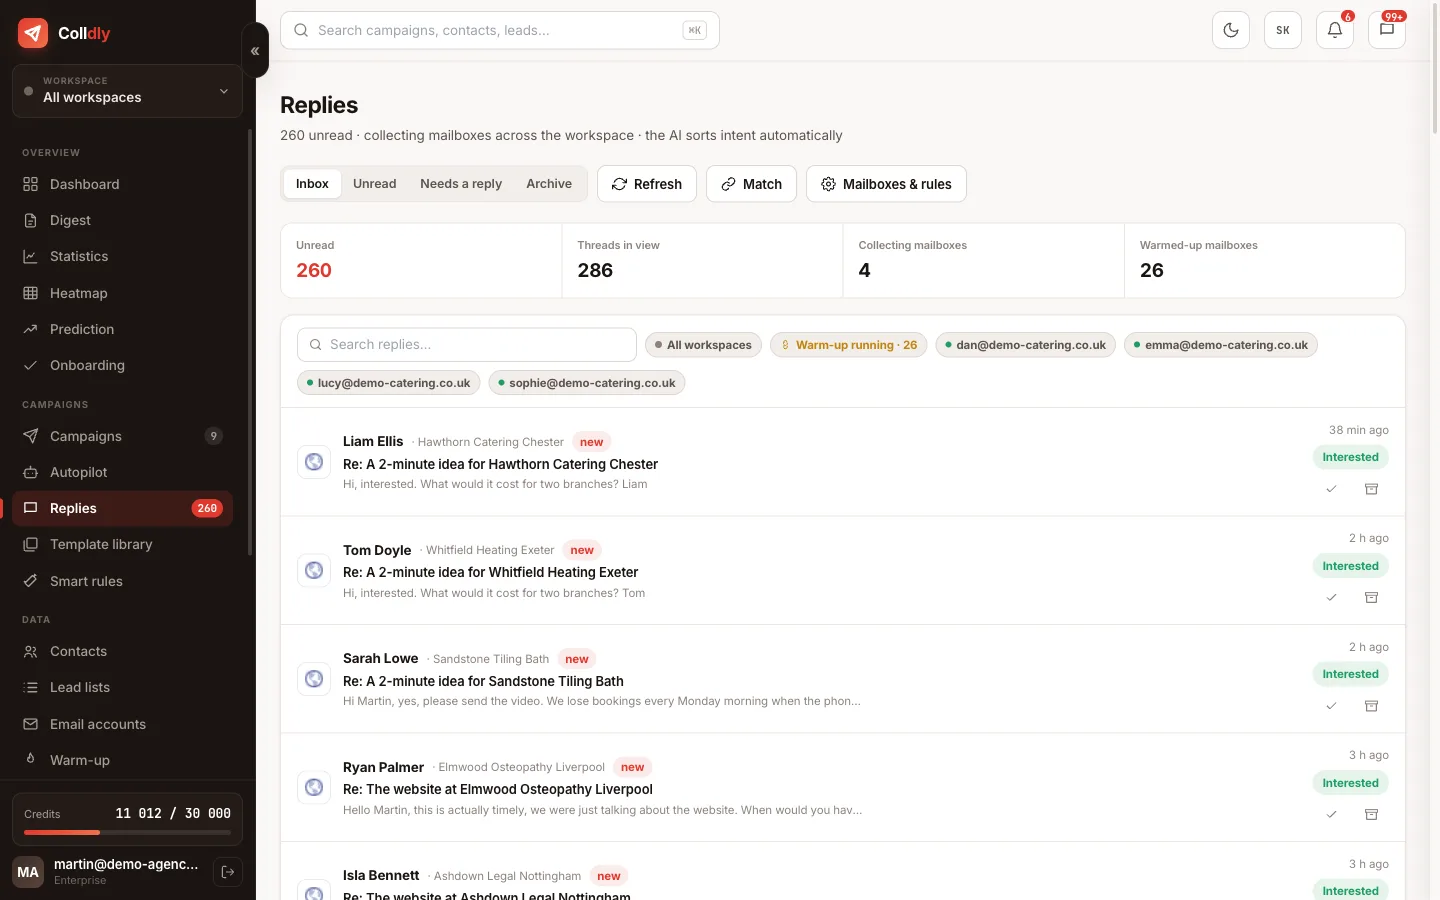Screen dimensions: 1440x900
Task: Open Warm-up page
Action: pyautogui.click(x=122, y=760)
